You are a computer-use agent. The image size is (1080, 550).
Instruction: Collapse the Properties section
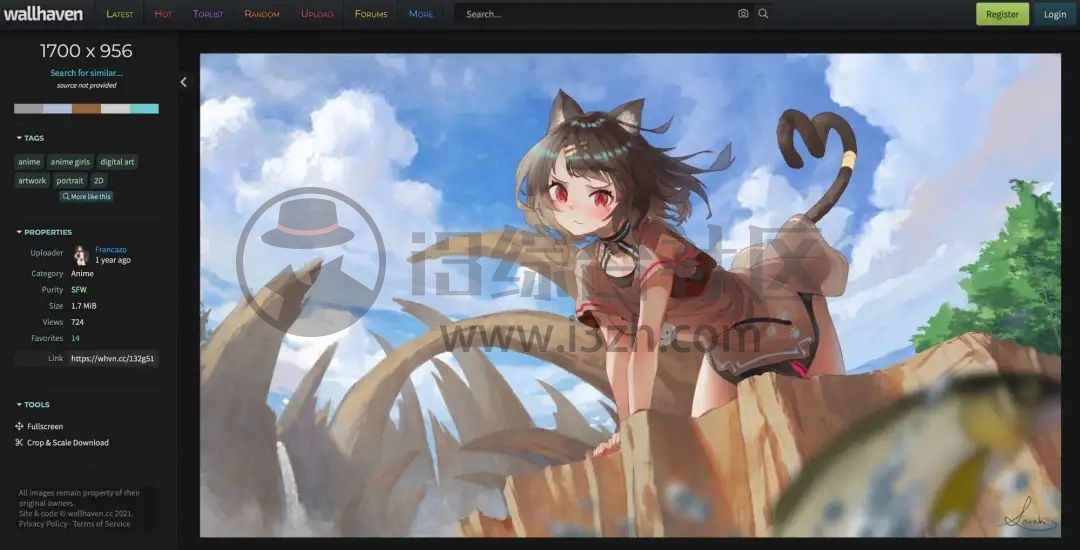point(44,232)
